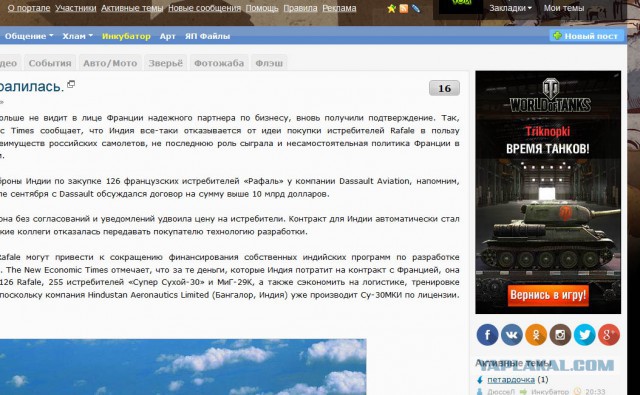
Task: Expand the Закладки dropdown
Action: (x=510, y=8)
